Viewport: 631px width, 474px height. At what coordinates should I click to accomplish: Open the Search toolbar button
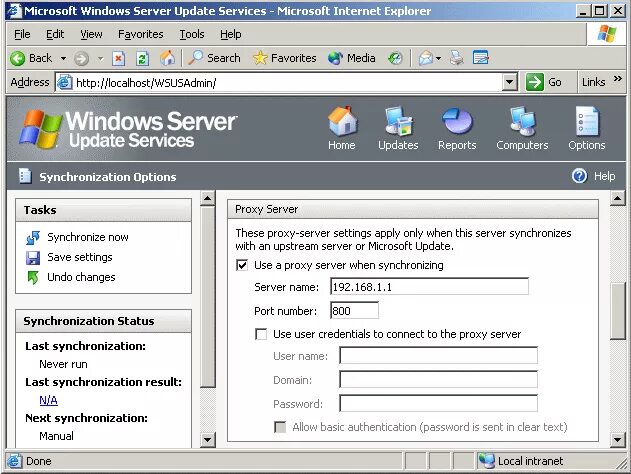point(215,58)
